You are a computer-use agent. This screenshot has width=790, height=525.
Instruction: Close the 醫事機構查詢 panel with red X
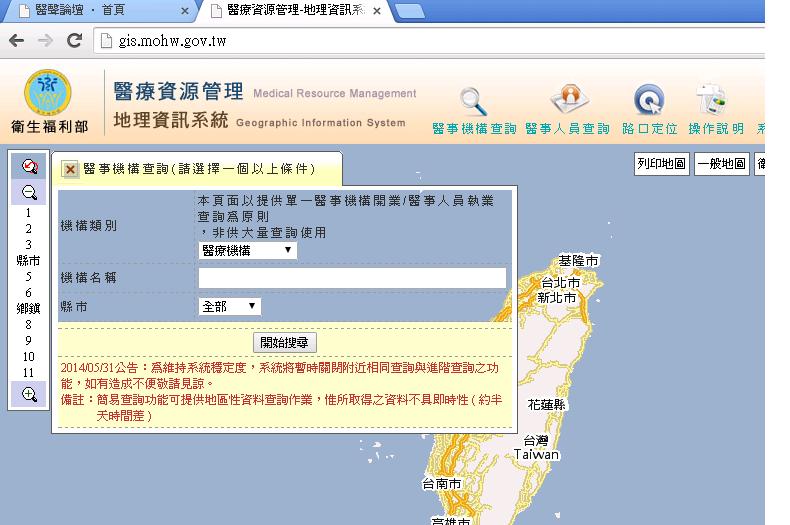coord(70,169)
